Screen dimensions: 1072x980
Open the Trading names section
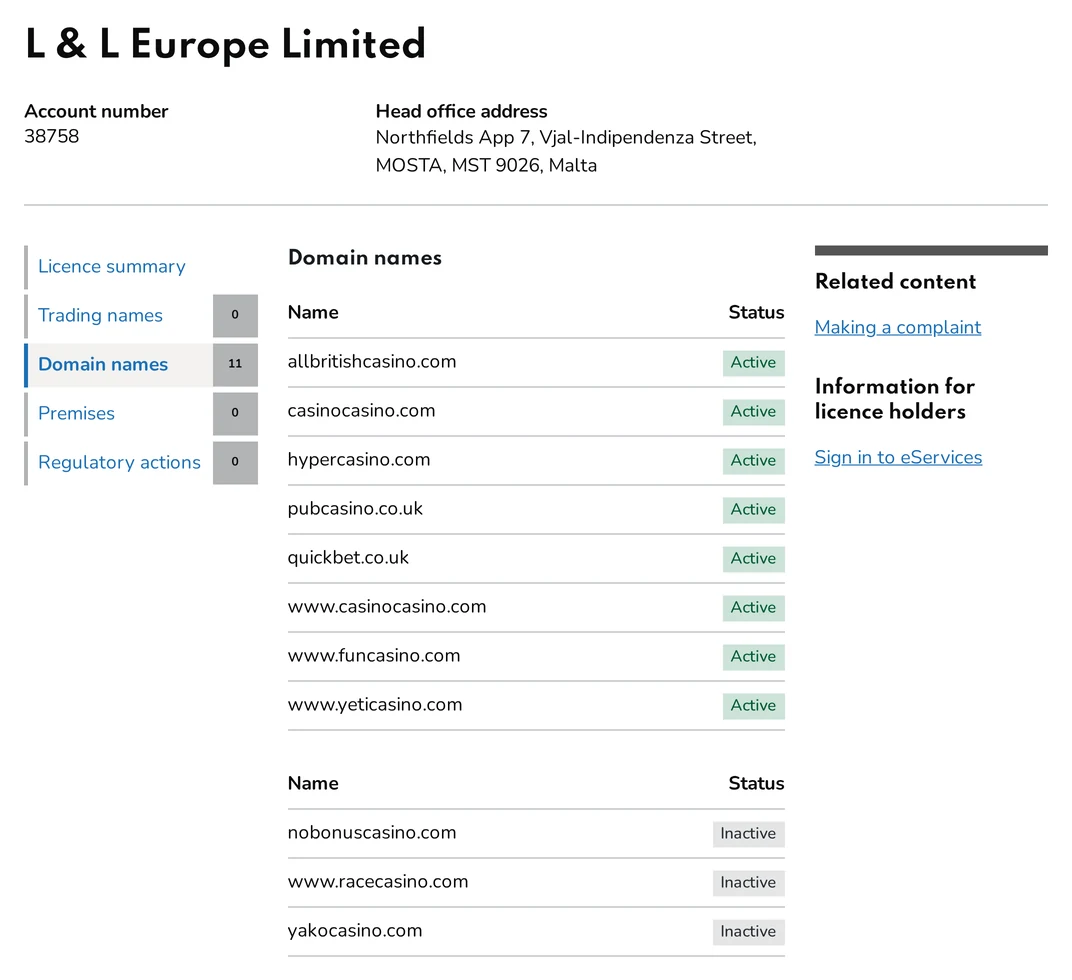coord(100,315)
